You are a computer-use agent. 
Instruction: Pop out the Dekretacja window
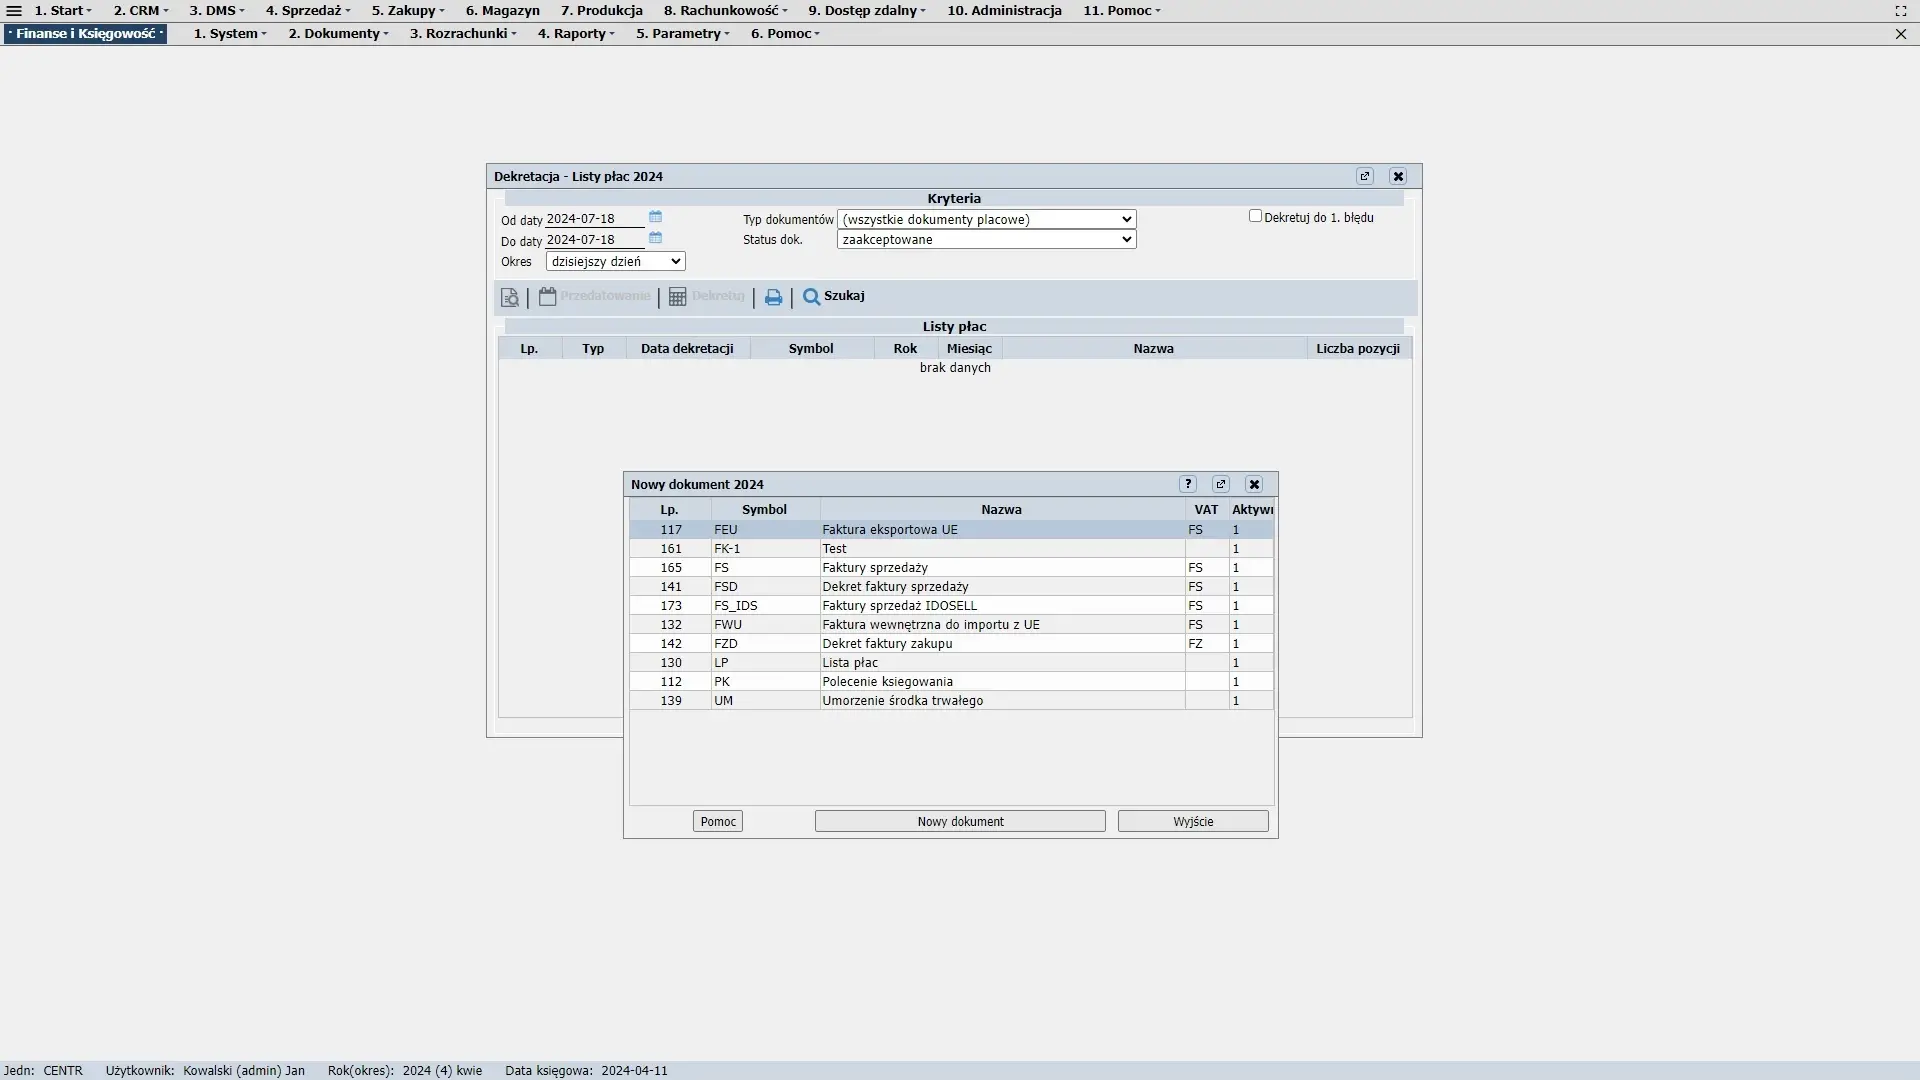pos(1365,176)
